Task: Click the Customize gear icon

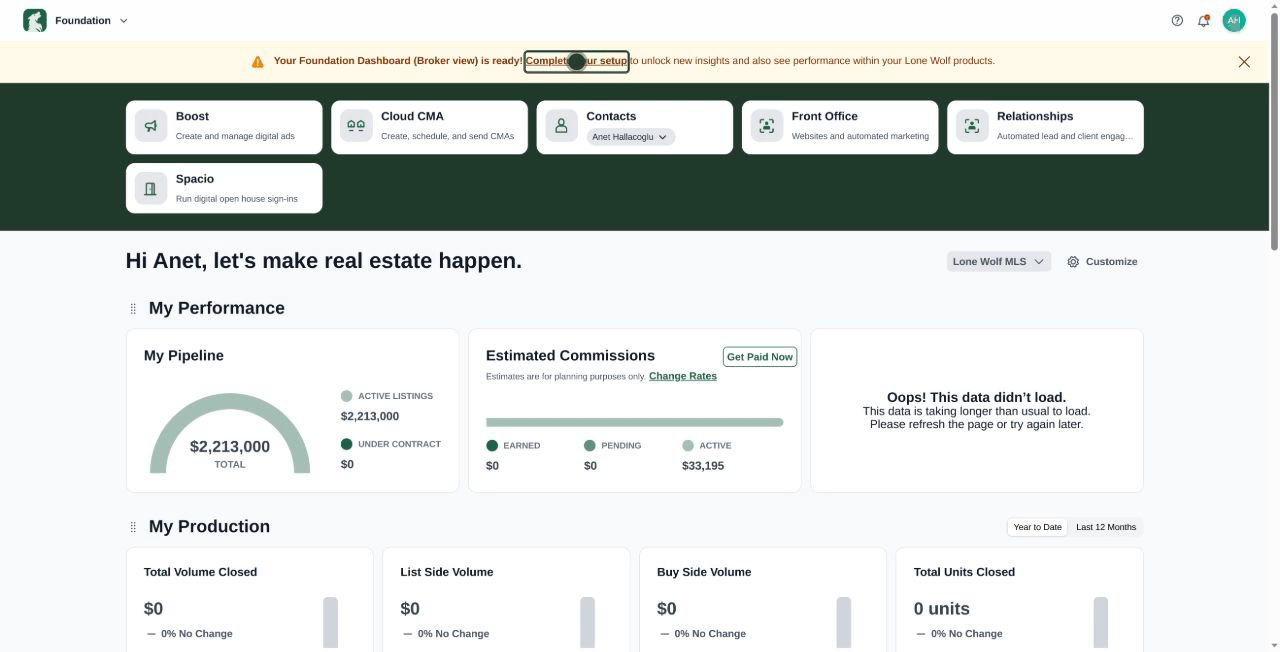Action: point(1073,262)
